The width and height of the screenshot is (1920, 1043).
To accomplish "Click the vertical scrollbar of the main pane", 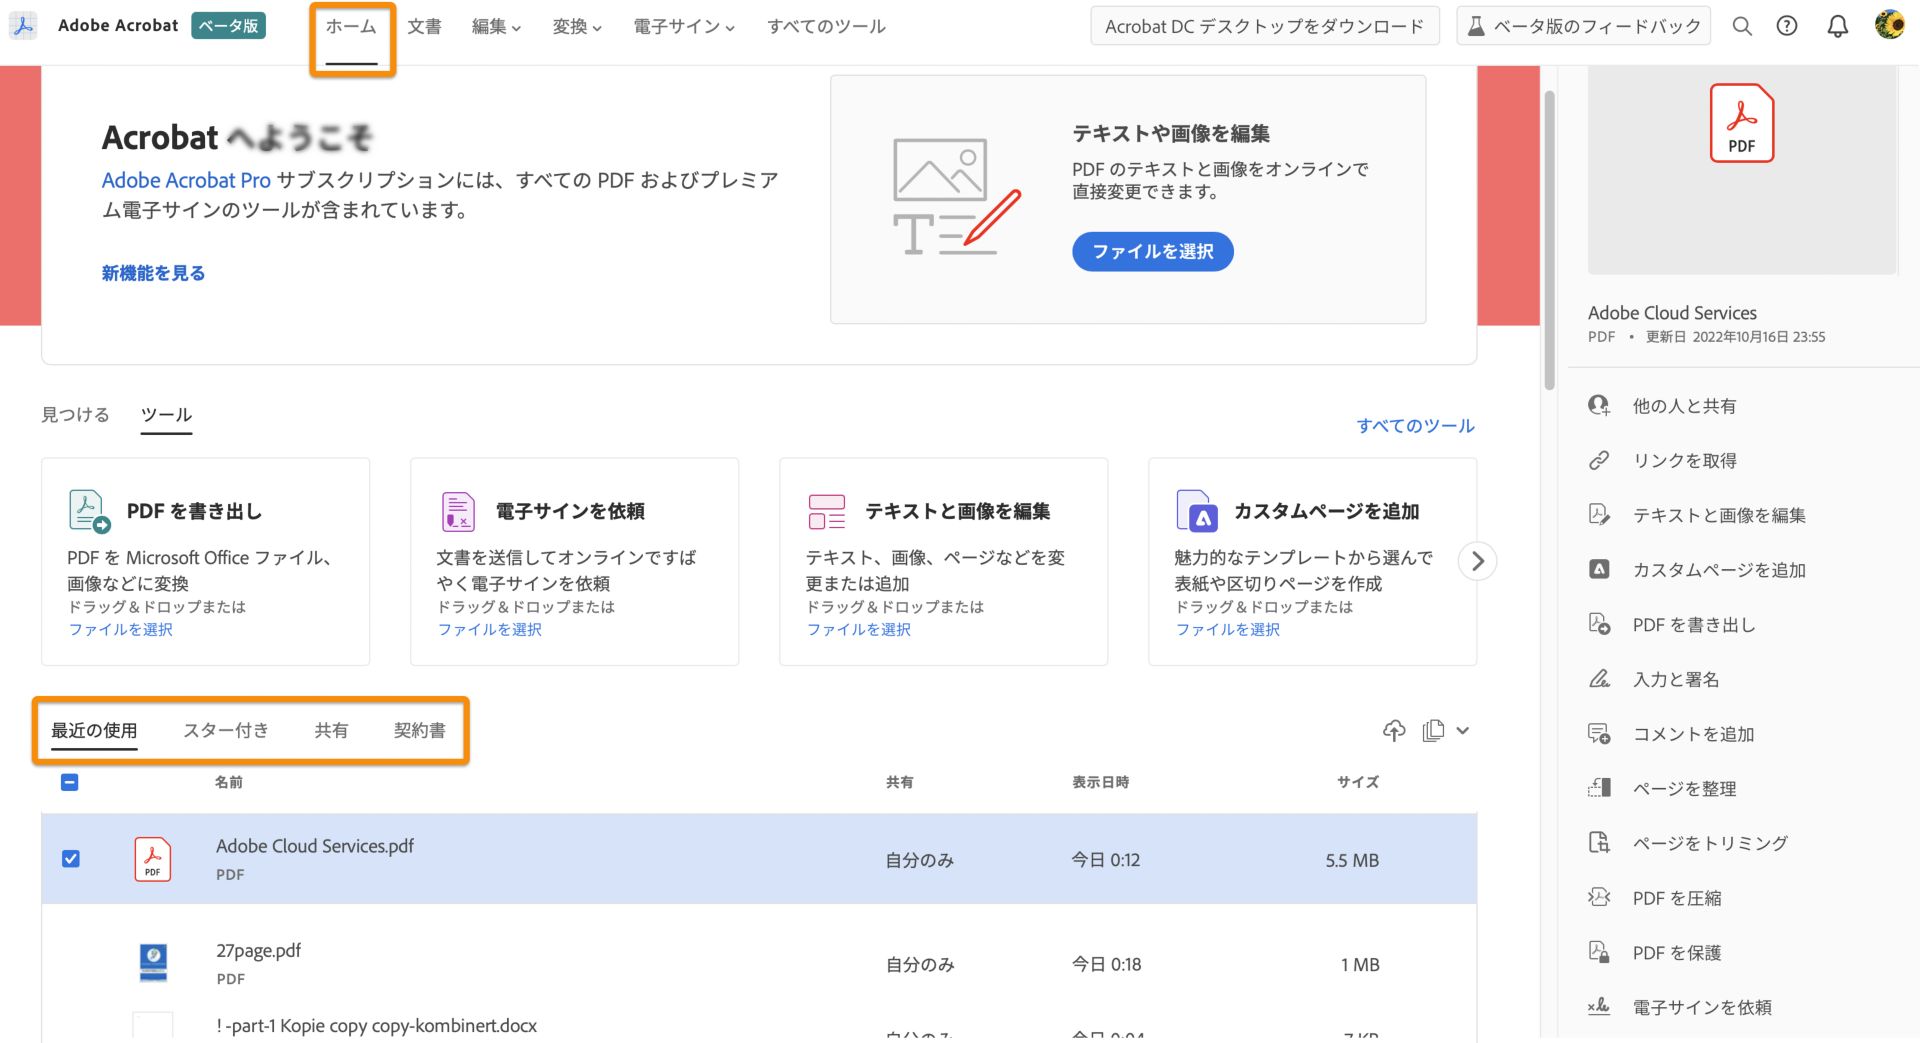I will [1549, 240].
